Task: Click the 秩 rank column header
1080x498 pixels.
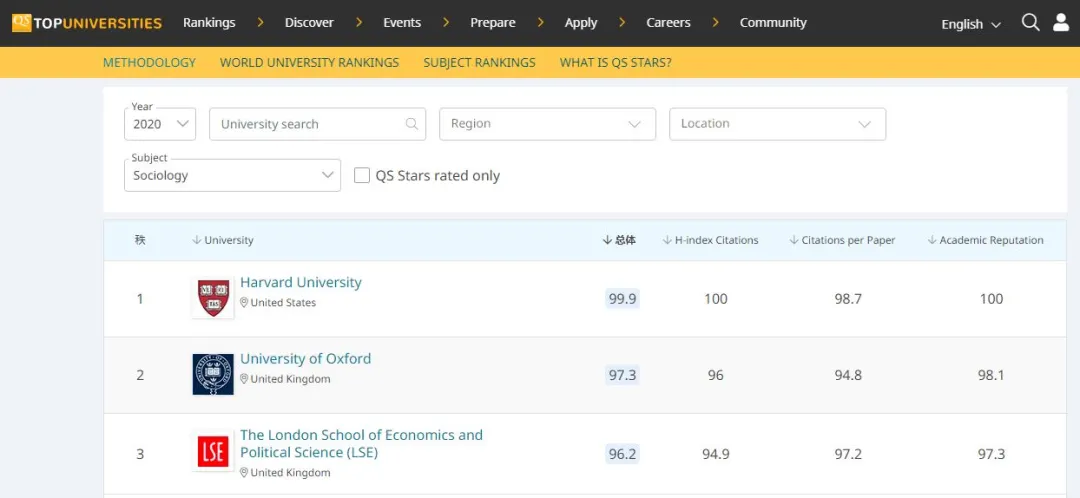Action: click(140, 240)
